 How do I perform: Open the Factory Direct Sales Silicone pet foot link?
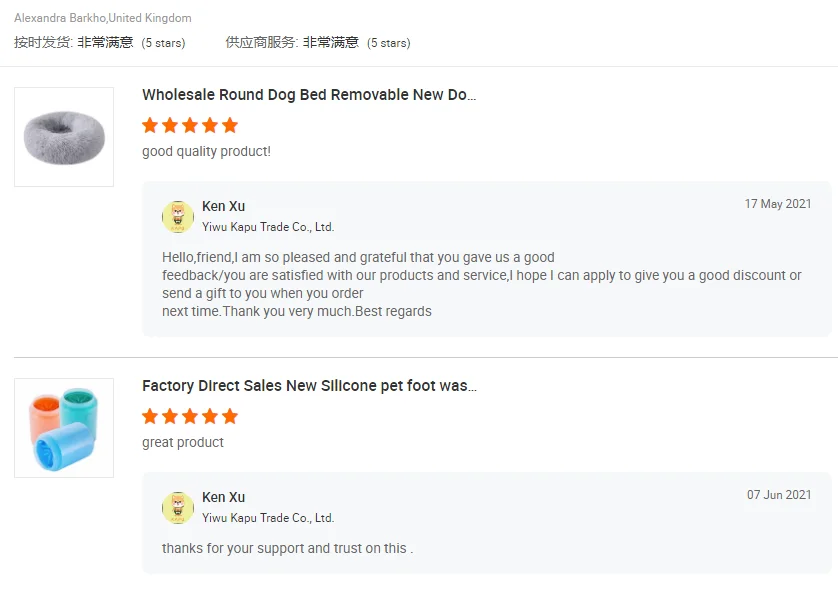tap(309, 386)
